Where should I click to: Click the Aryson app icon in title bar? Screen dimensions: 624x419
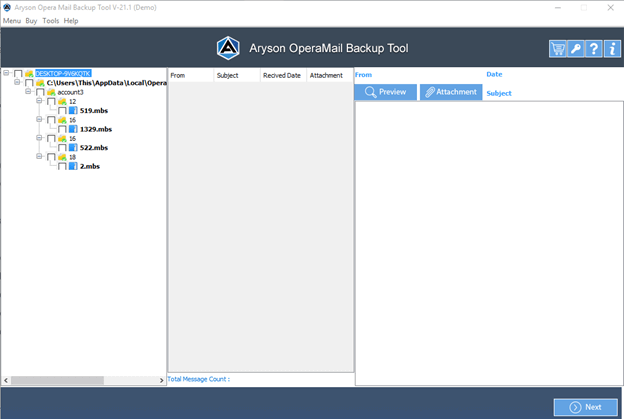(7, 7)
